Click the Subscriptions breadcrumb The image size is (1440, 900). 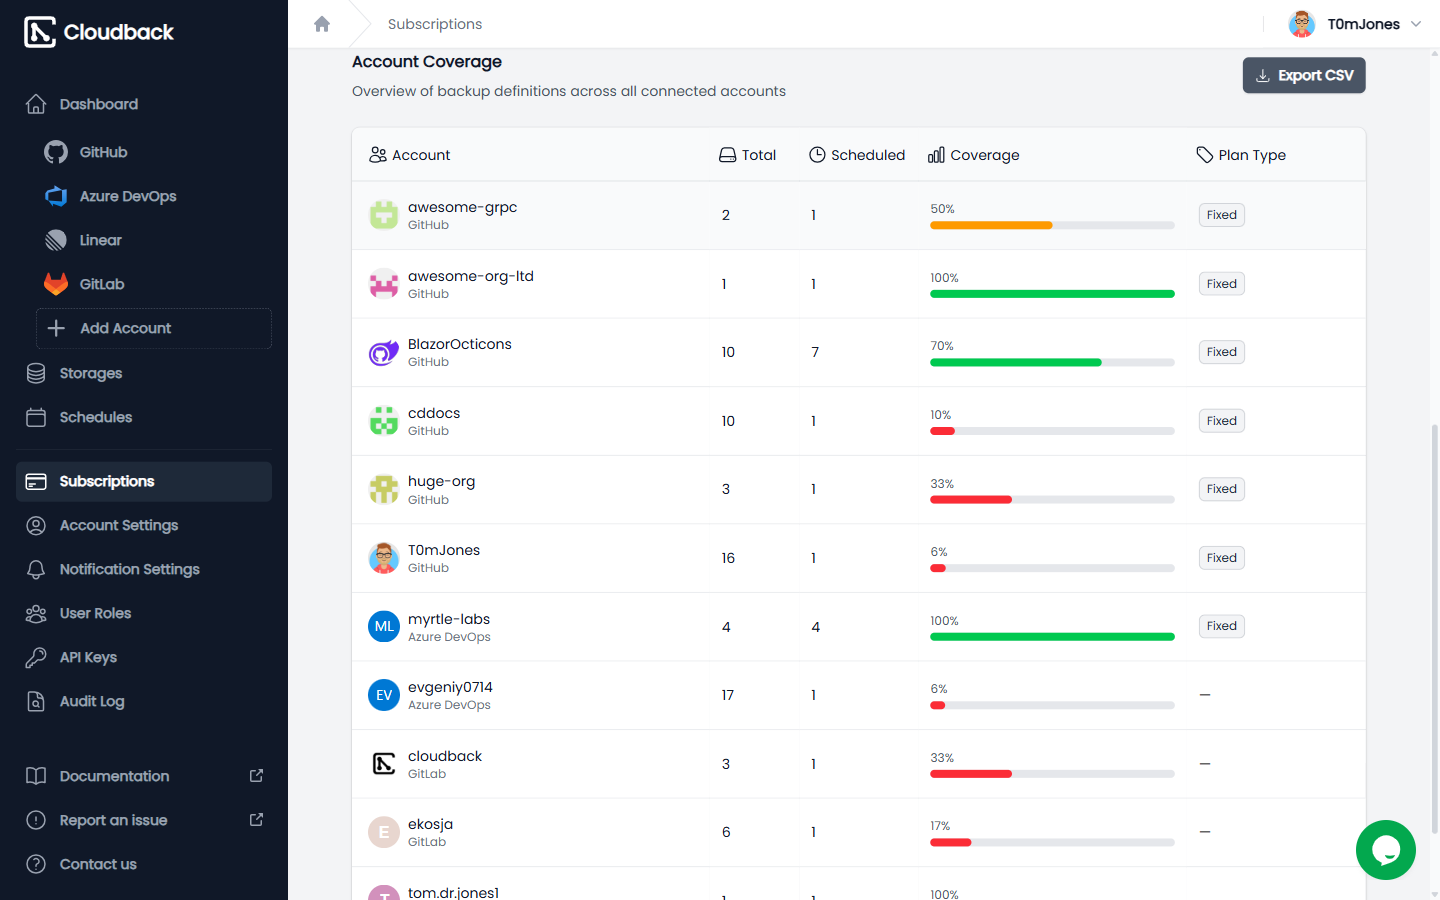pos(435,24)
